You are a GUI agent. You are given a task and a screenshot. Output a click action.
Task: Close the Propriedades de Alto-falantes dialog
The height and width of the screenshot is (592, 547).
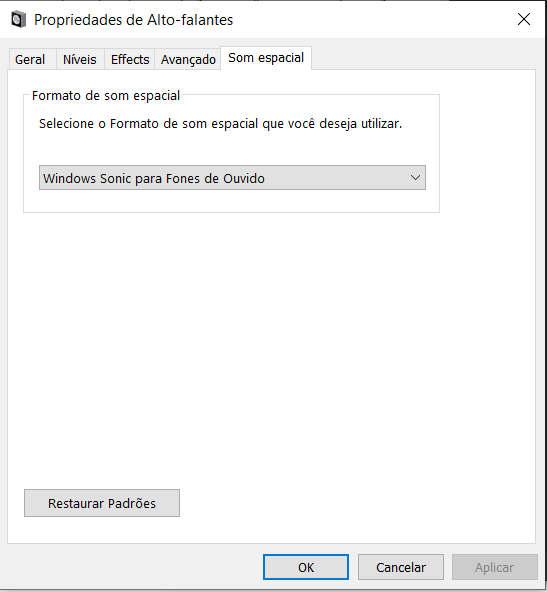[x=524, y=19]
